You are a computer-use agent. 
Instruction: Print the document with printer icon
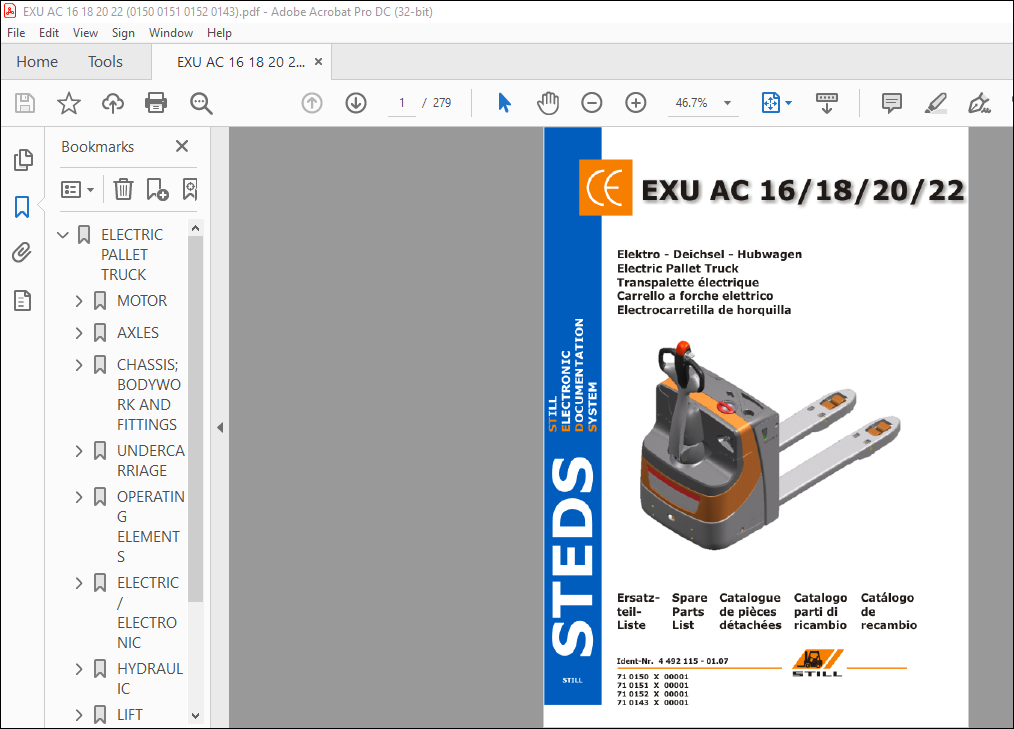pos(156,103)
